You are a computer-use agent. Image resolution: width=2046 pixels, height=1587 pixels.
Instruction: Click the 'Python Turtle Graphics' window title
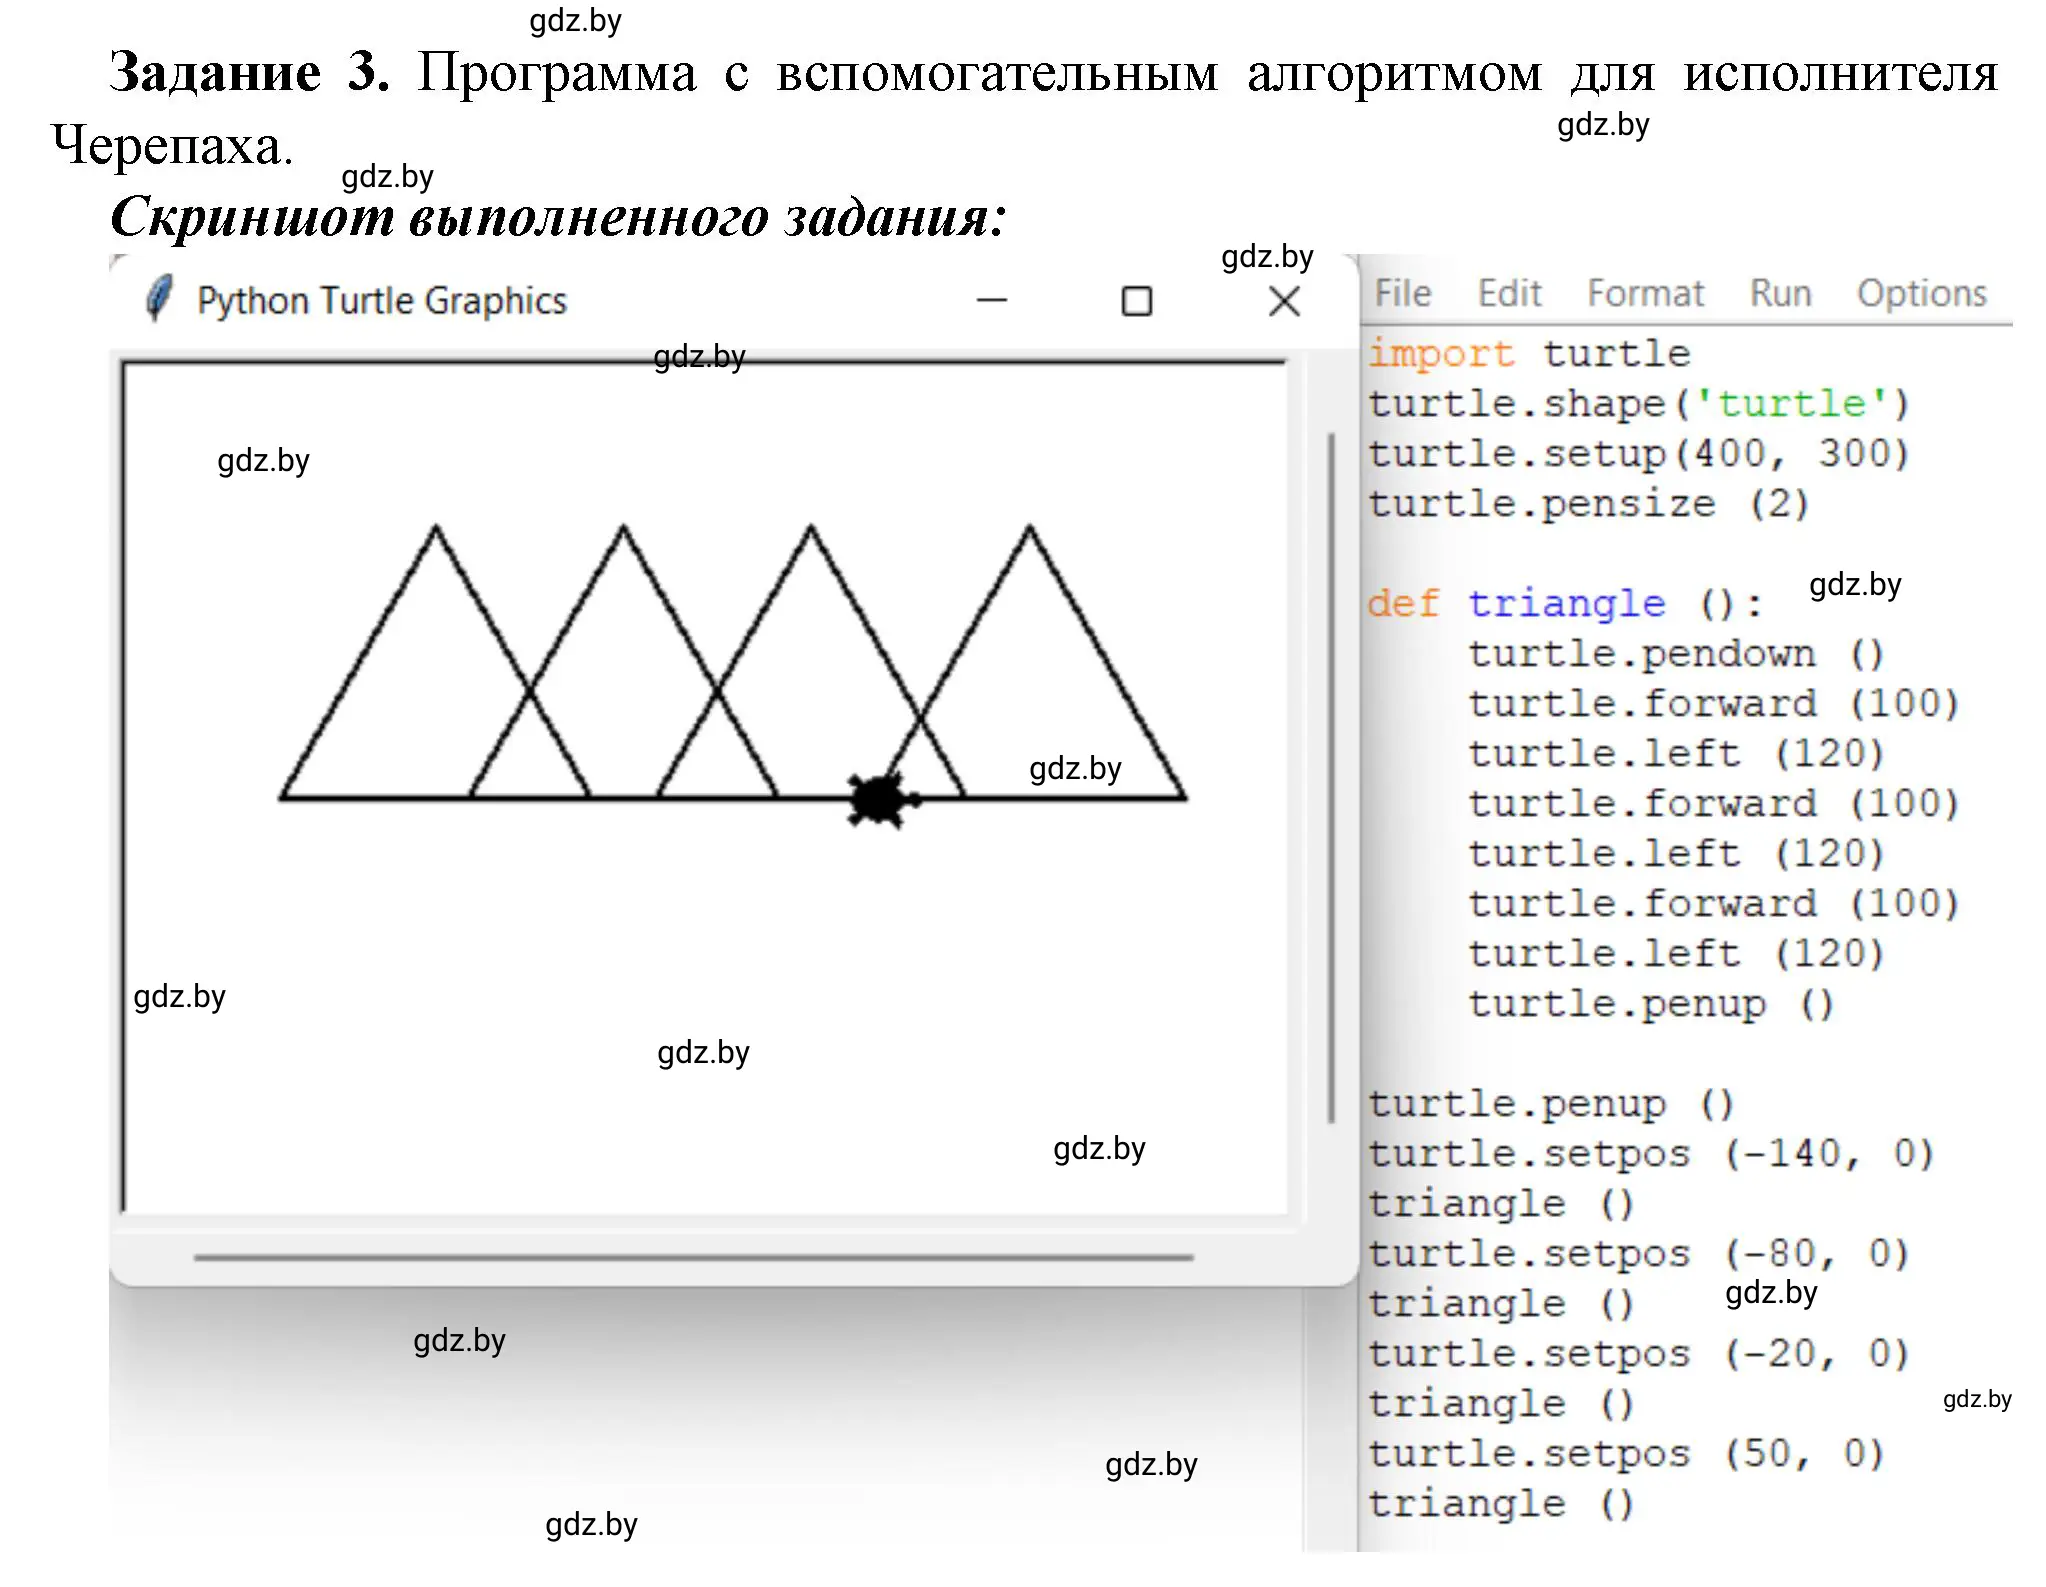point(381,301)
